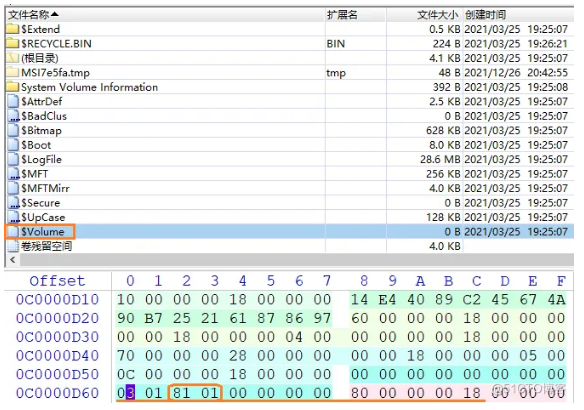Select the System Volume Information folder icon
The height and width of the screenshot is (410, 584).
[13, 87]
